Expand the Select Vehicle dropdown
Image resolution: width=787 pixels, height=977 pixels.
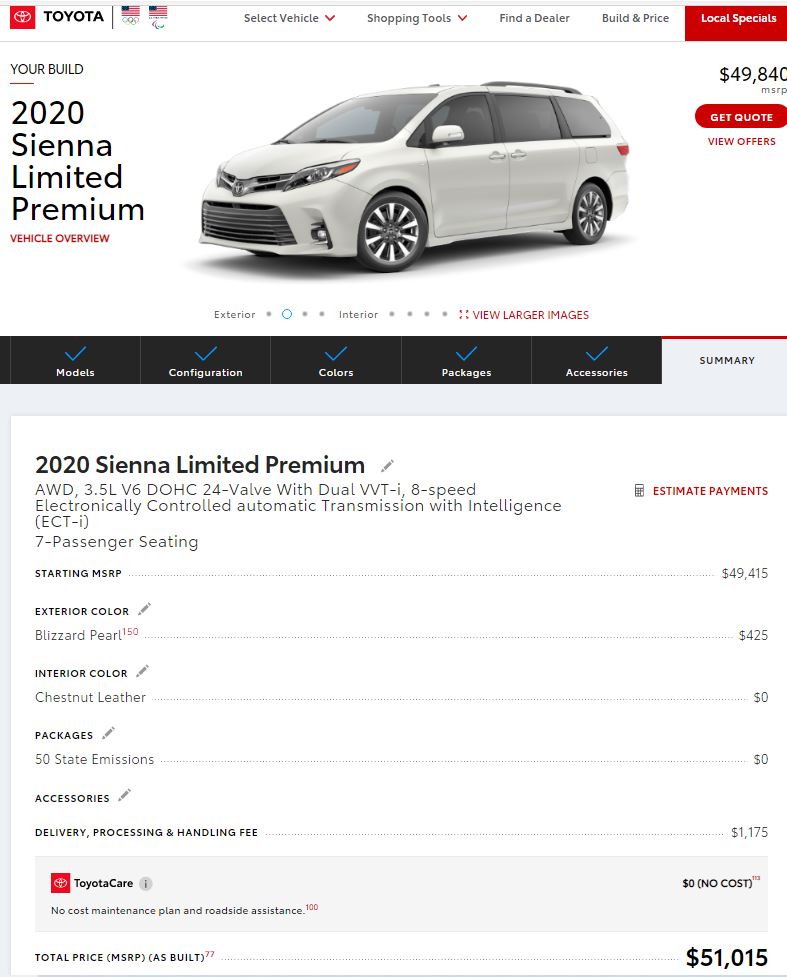[289, 18]
